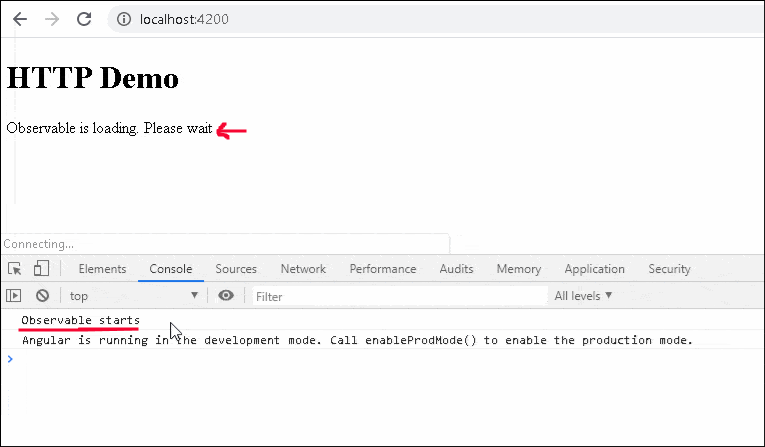This screenshot has height=447, width=765.
Task: Click the browser forward arrow
Action: tap(52, 19)
